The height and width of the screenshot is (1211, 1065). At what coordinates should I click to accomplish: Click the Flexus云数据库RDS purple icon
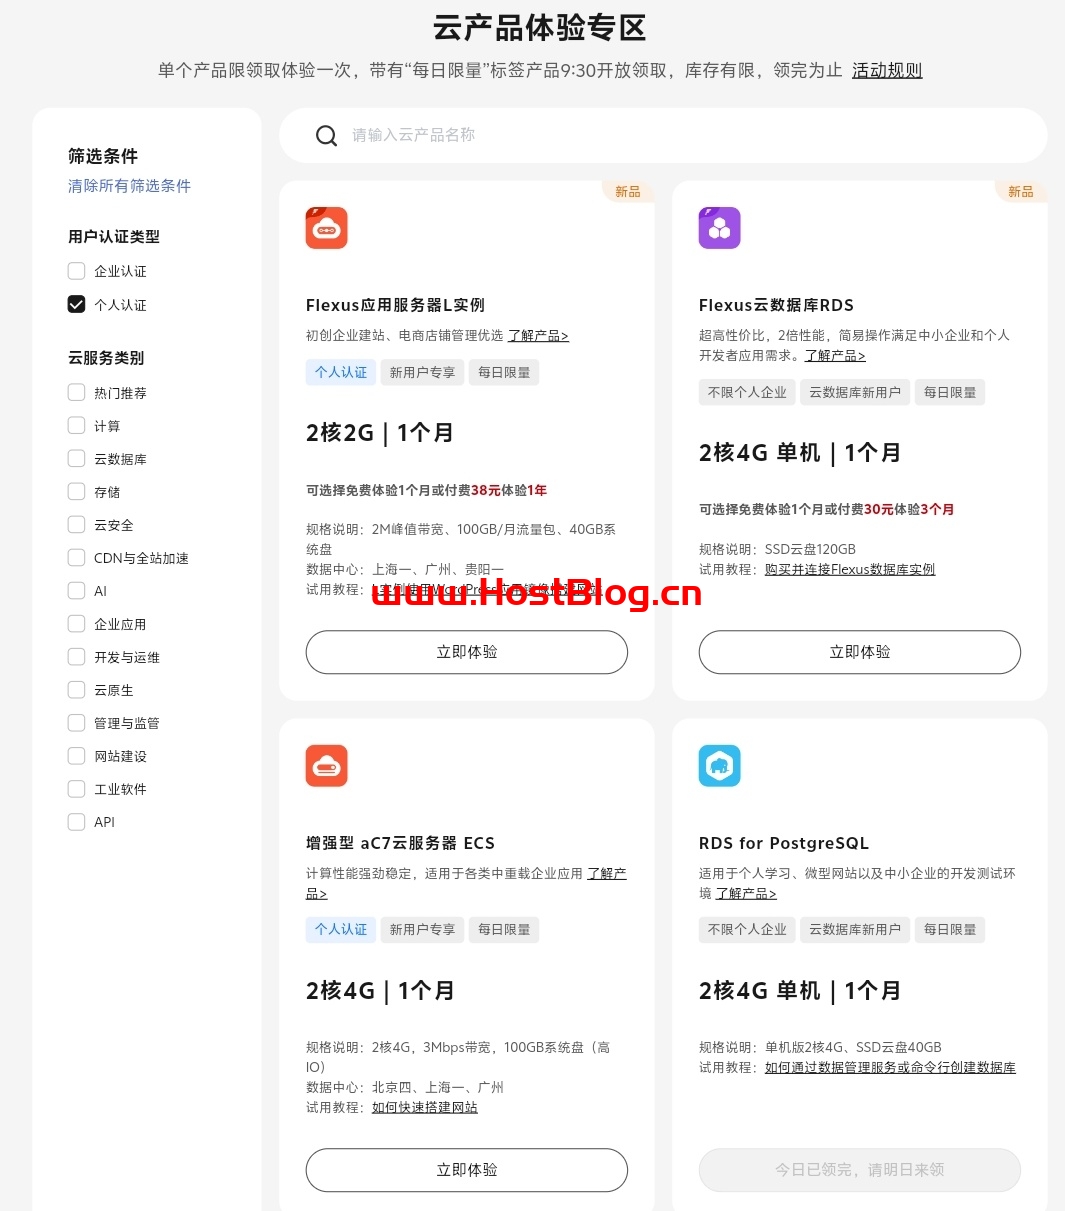click(x=719, y=228)
